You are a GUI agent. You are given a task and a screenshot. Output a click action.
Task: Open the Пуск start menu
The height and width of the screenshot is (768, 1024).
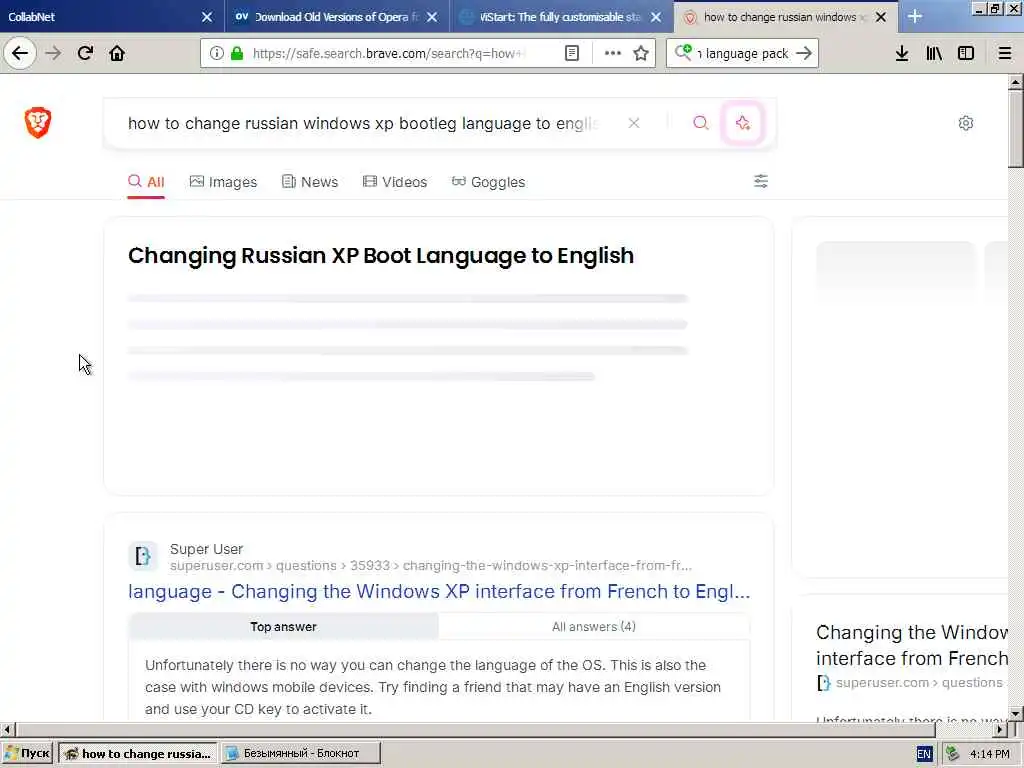27,753
